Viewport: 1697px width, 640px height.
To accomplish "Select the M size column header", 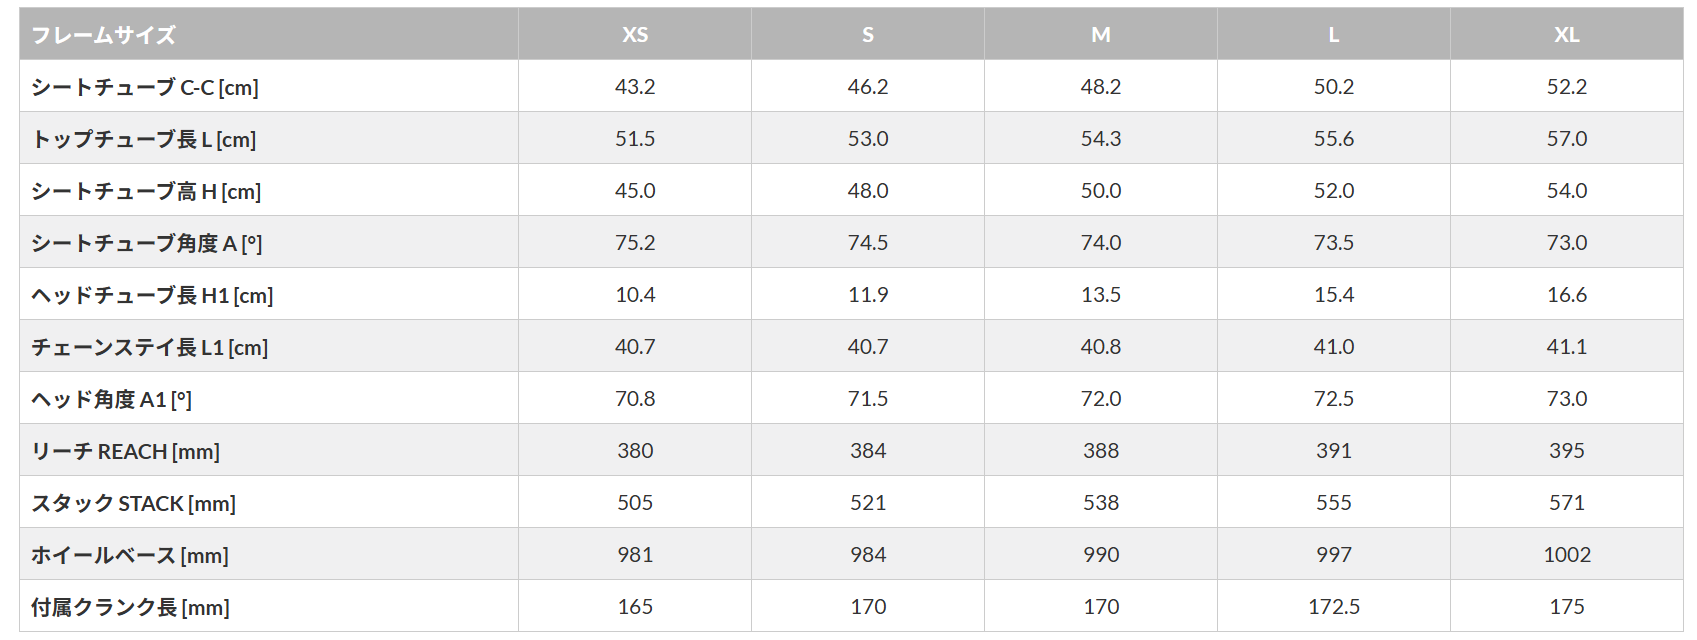I will (x=1101, y=35).
